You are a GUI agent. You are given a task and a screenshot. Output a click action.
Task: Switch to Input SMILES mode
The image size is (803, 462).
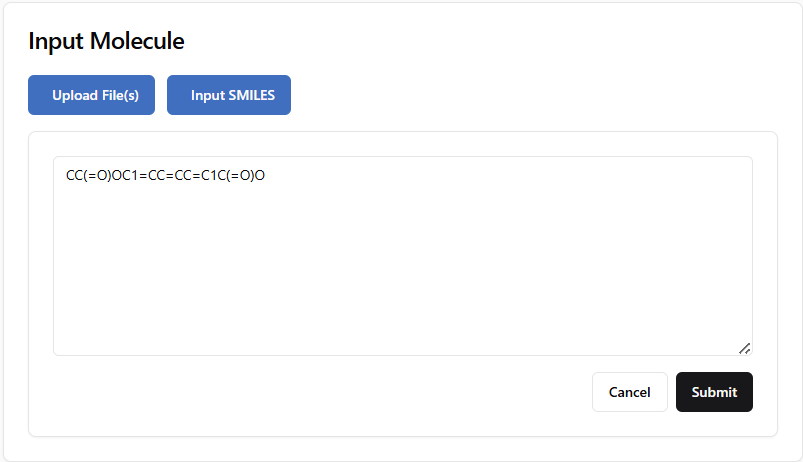pos(229,95)
